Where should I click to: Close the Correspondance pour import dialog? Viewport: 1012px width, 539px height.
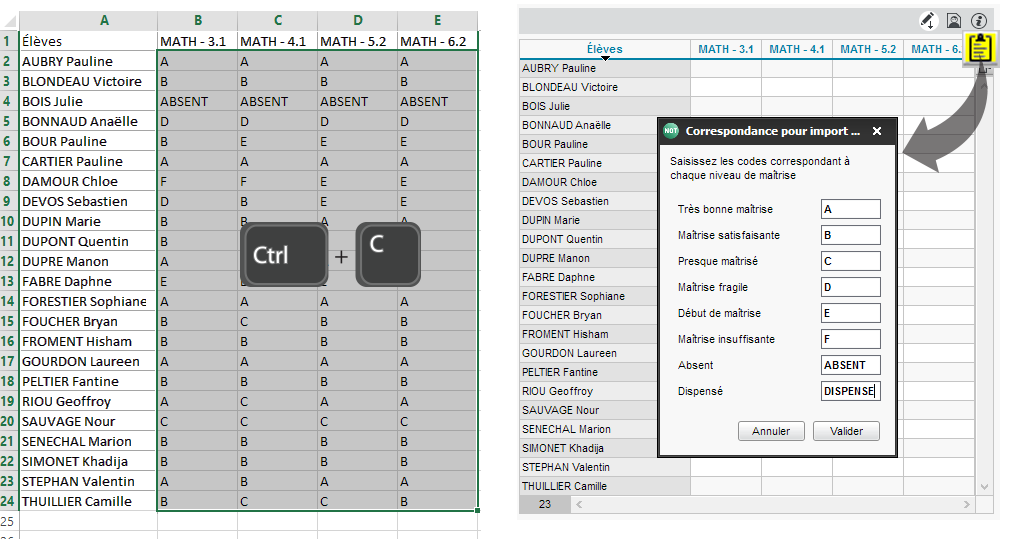click(x=876, y=131)
